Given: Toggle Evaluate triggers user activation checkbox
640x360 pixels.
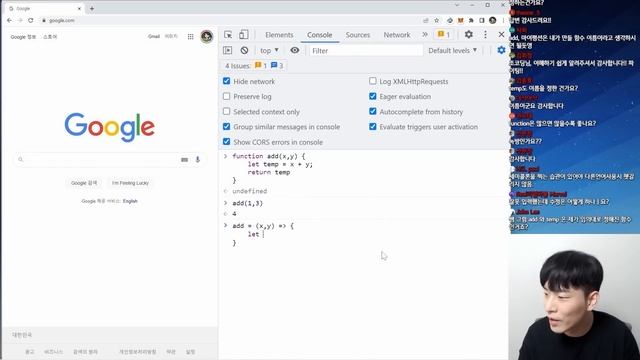Looking at the screenshot, I should pyautogui.click(x=373, y=127).
